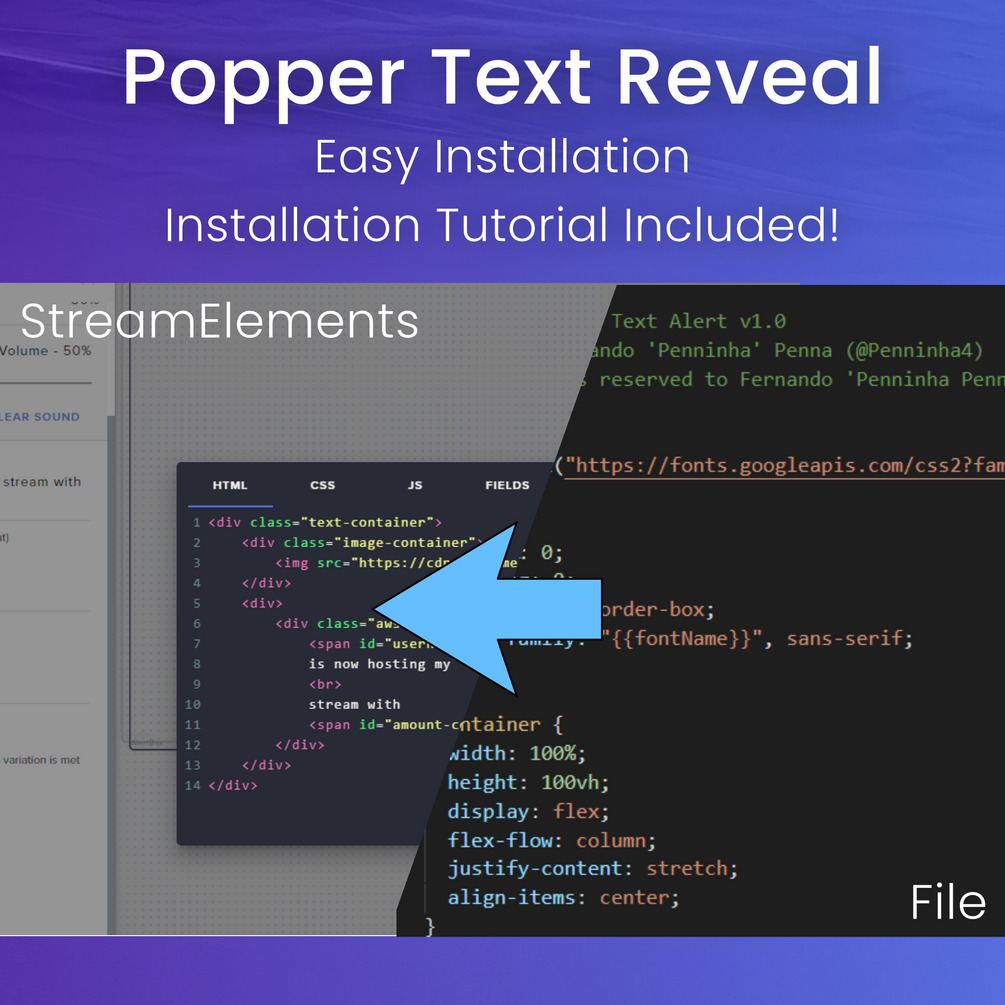Click the closing </div> on line 12
Screen dimensions: 1005x1005
(300, 745)
